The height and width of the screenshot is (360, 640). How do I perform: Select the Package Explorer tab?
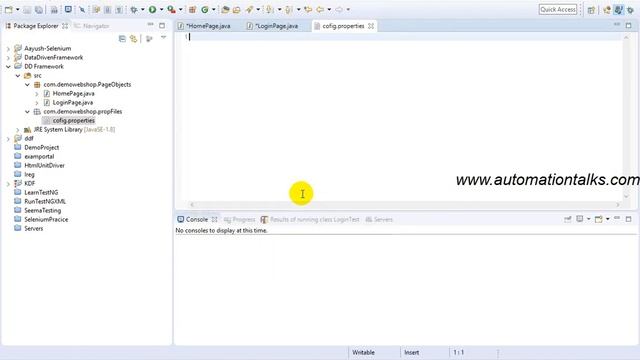click(36, 26)
